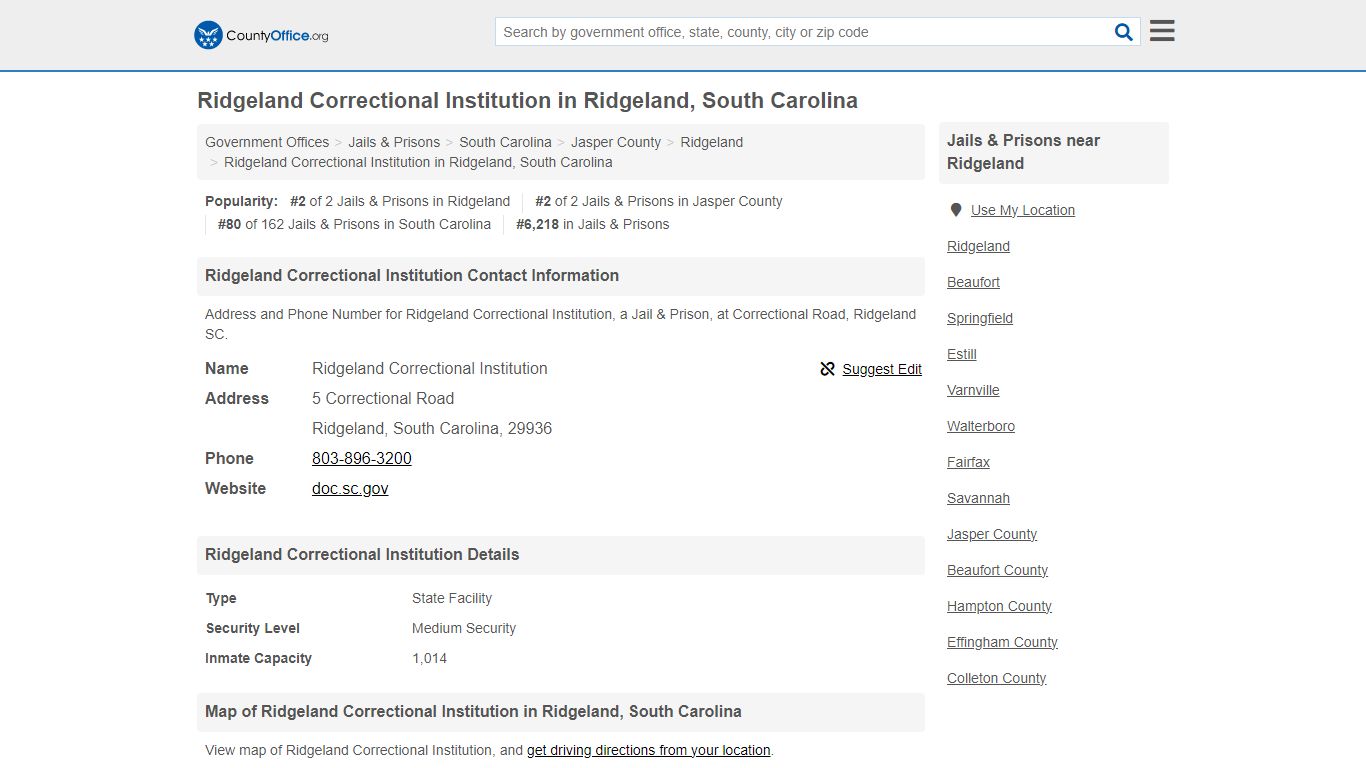
Task: Select Estill nearby link
Action: point(962,354)
